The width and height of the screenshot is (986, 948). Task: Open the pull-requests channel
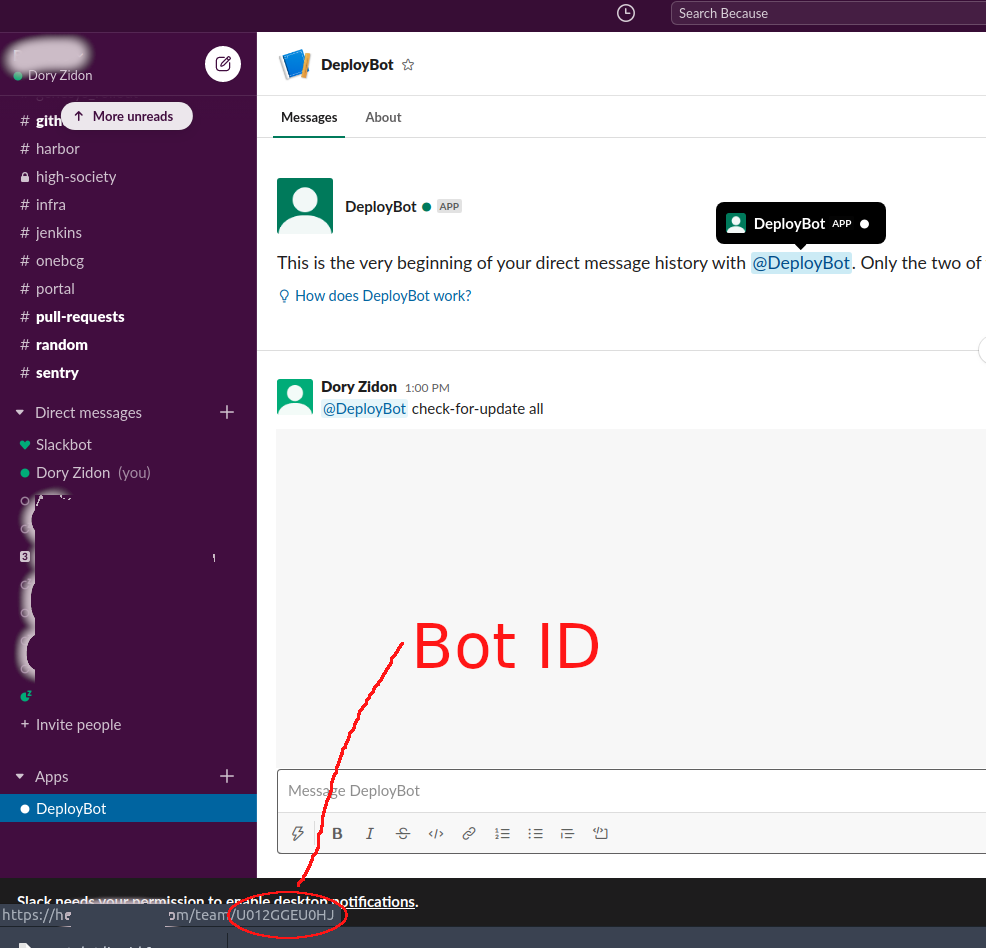click(128, 317)
